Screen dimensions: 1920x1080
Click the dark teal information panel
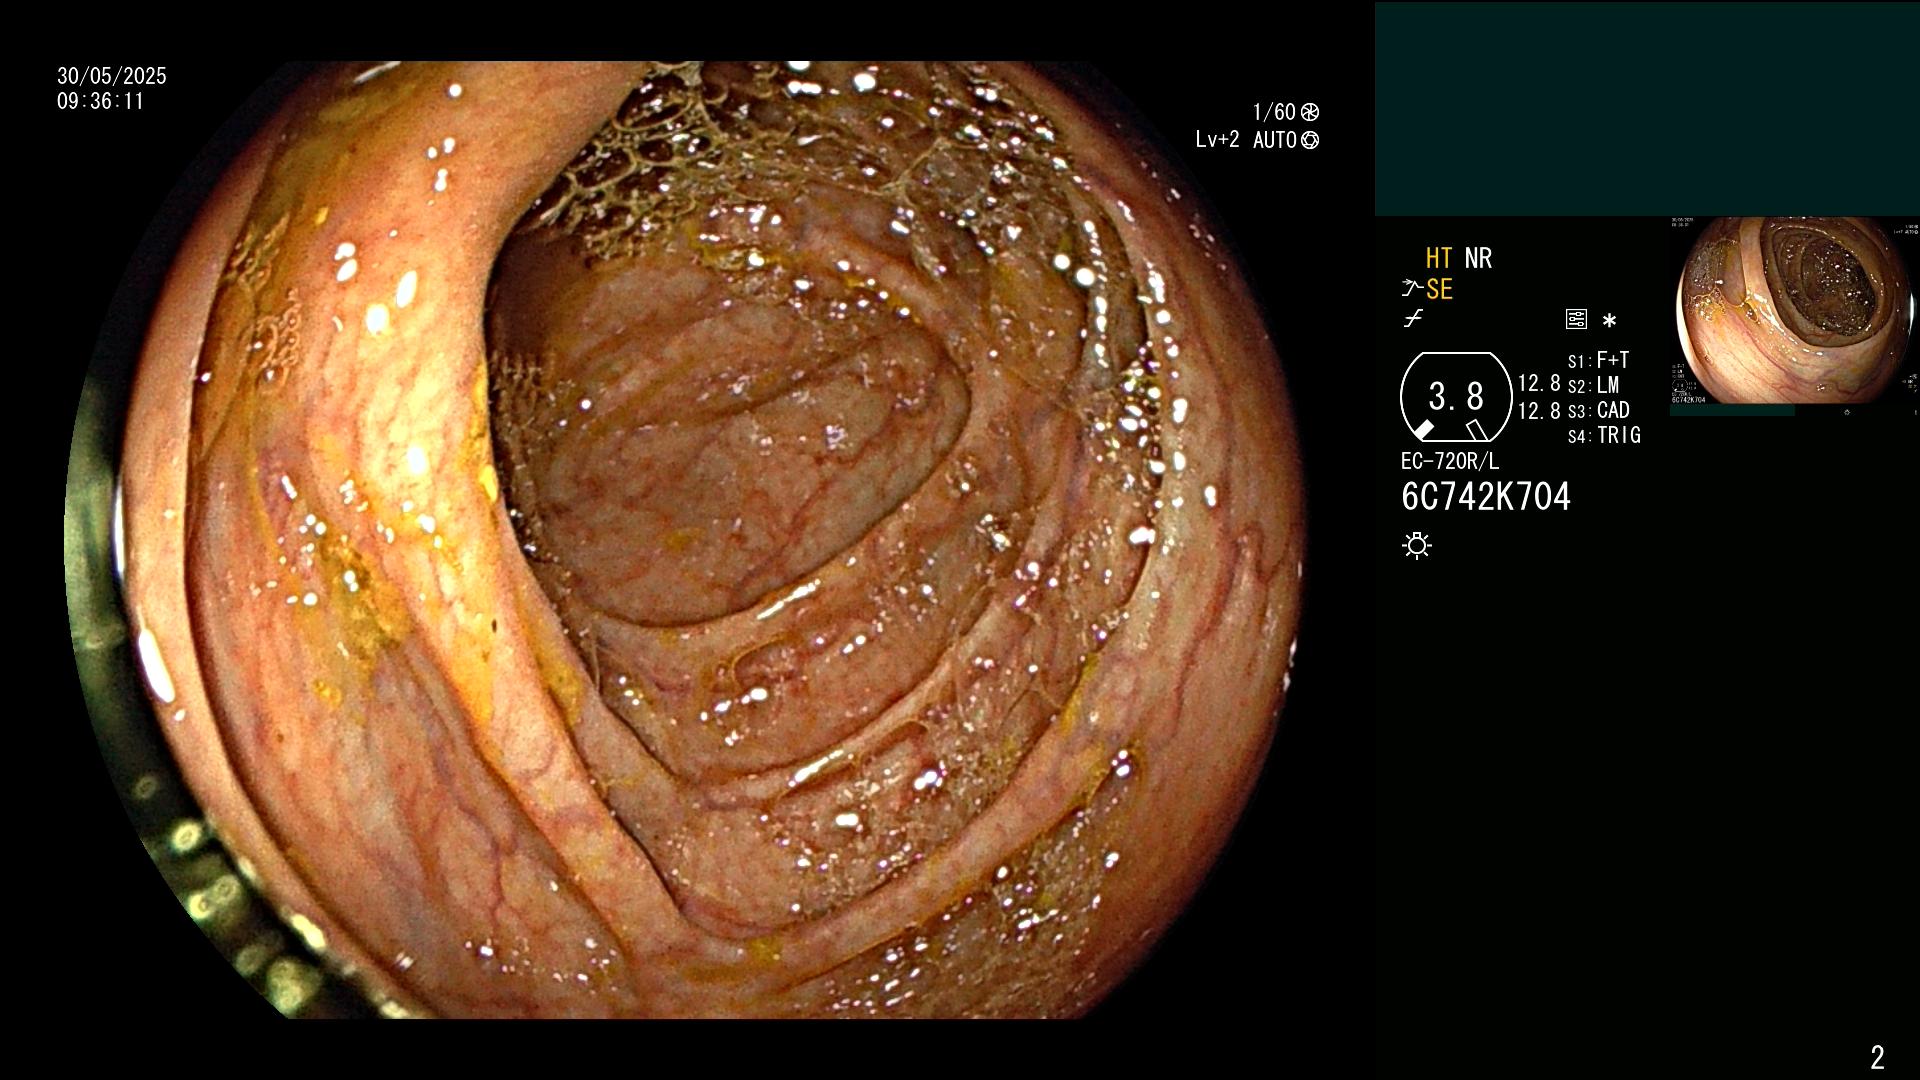[1647, 108]
